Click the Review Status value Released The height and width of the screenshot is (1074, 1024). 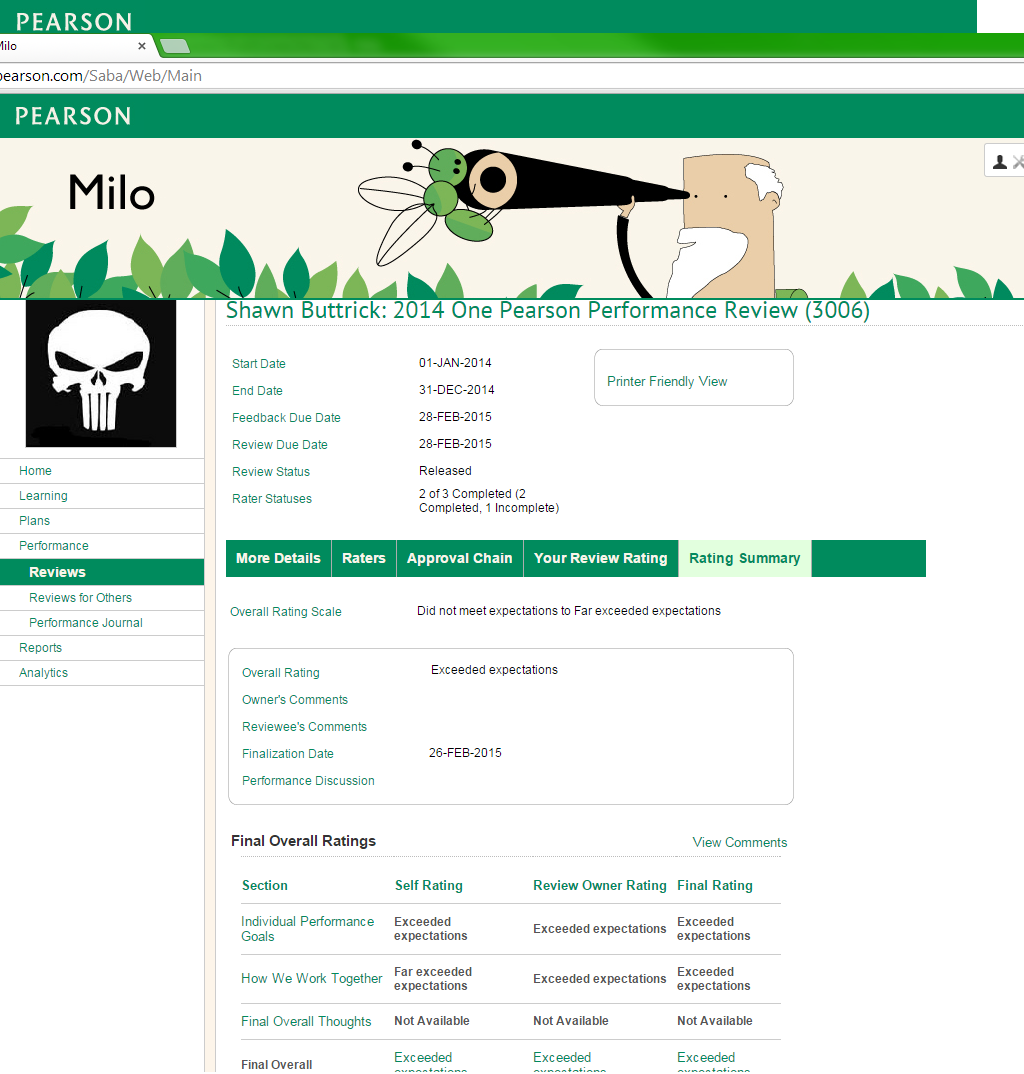pyautogui.click(x=445, y=471)
